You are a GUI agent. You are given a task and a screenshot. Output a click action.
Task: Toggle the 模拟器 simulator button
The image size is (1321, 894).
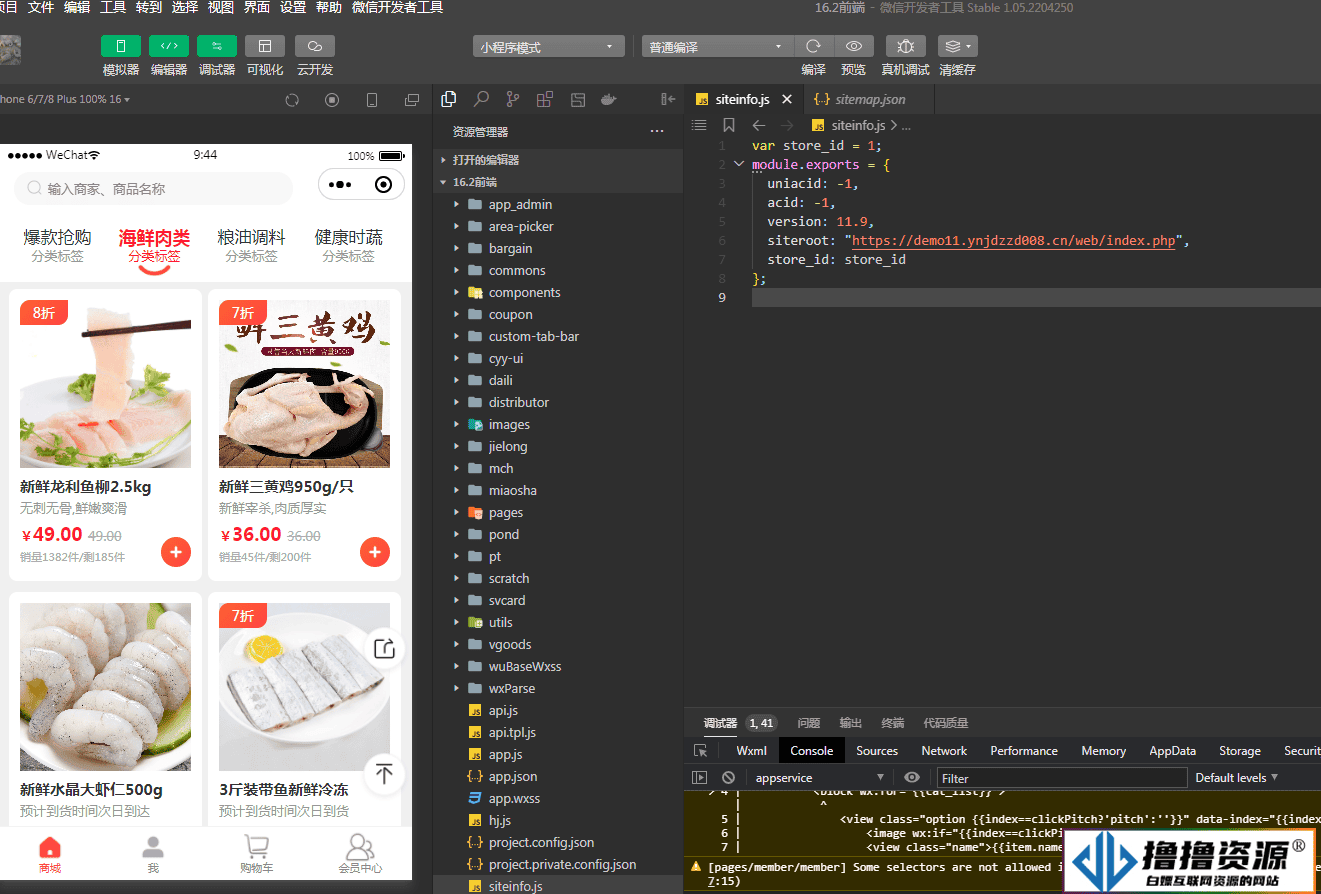120,46
